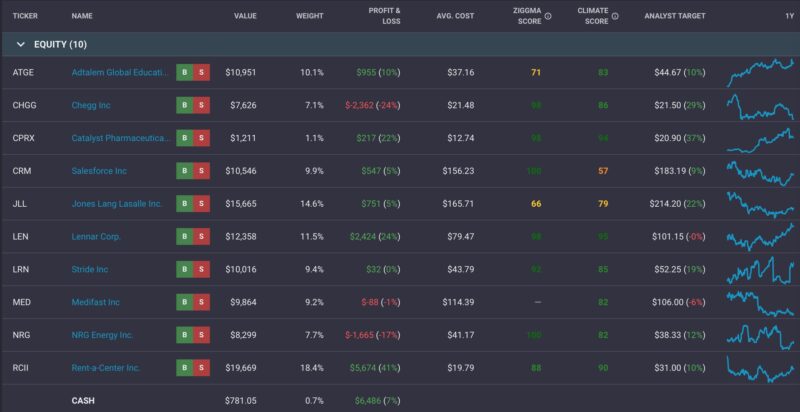Collapse the EQUITY (10) section chevron

(x=21, y=44)
